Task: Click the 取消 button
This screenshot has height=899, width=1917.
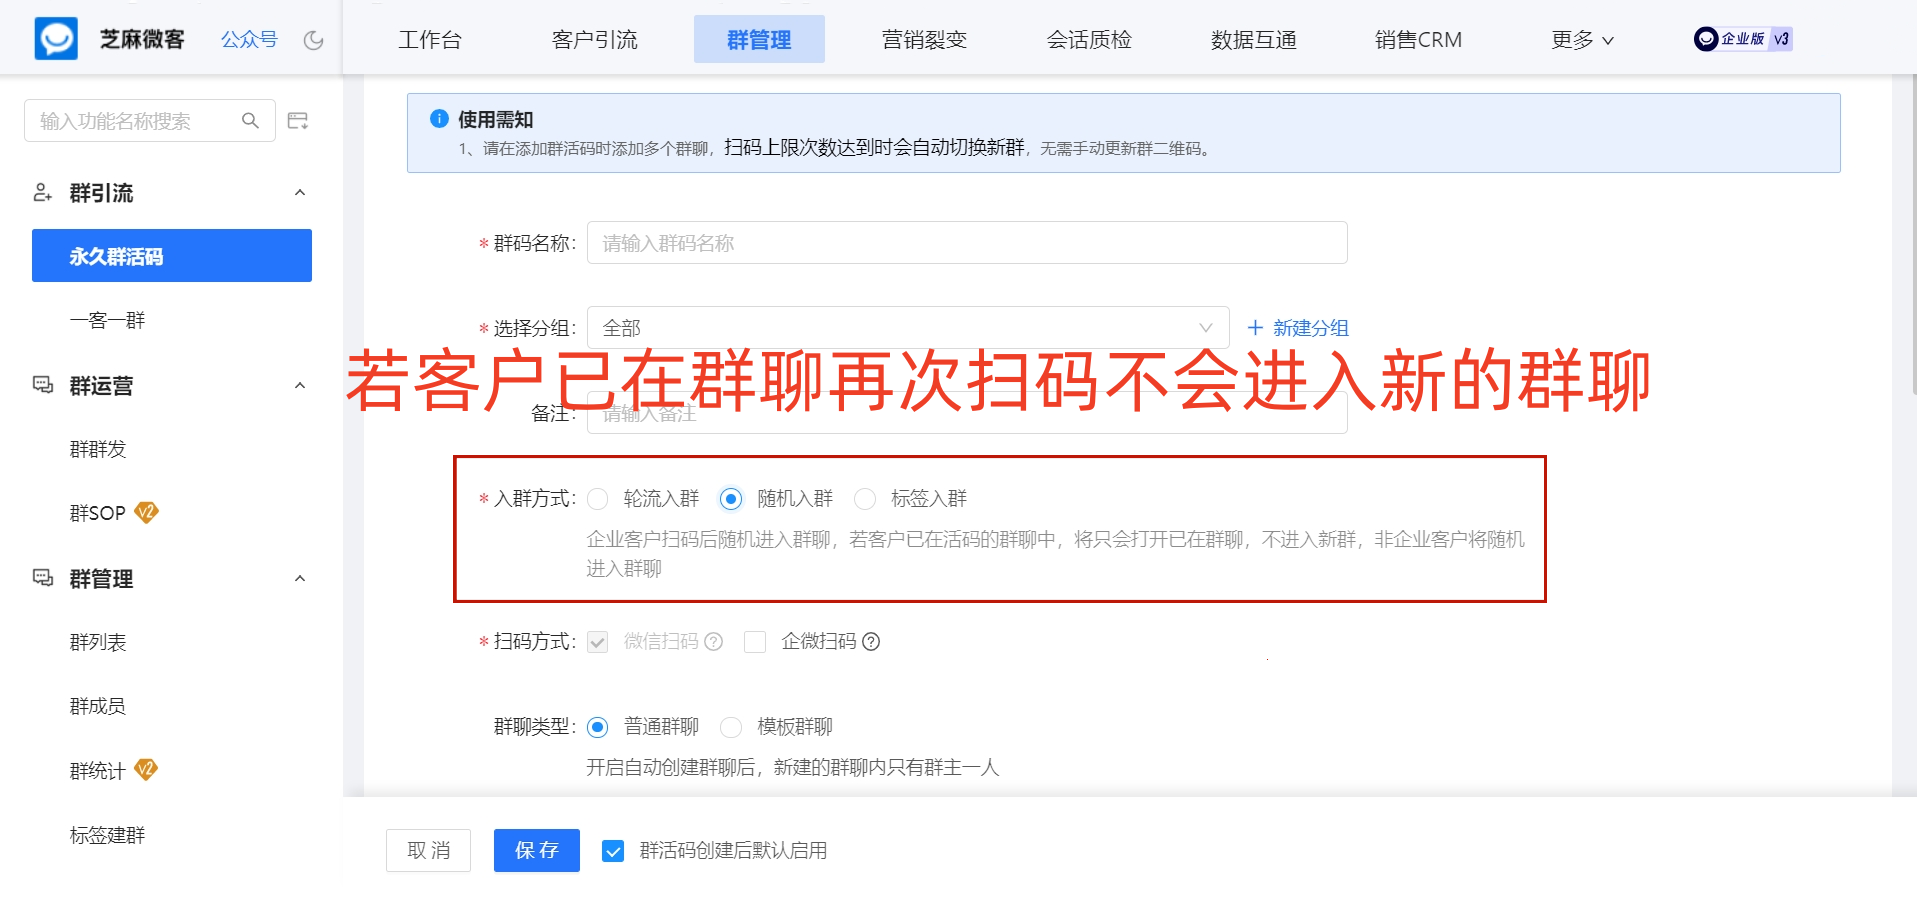Action: click(x=428, y=850)
